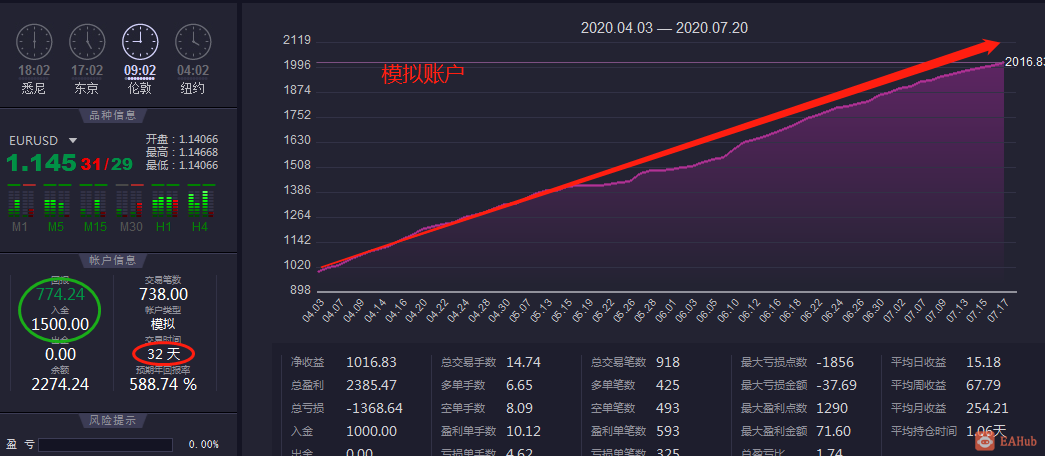
Task: Click the 多单笔数 value 425
Action: pos(668,385)
